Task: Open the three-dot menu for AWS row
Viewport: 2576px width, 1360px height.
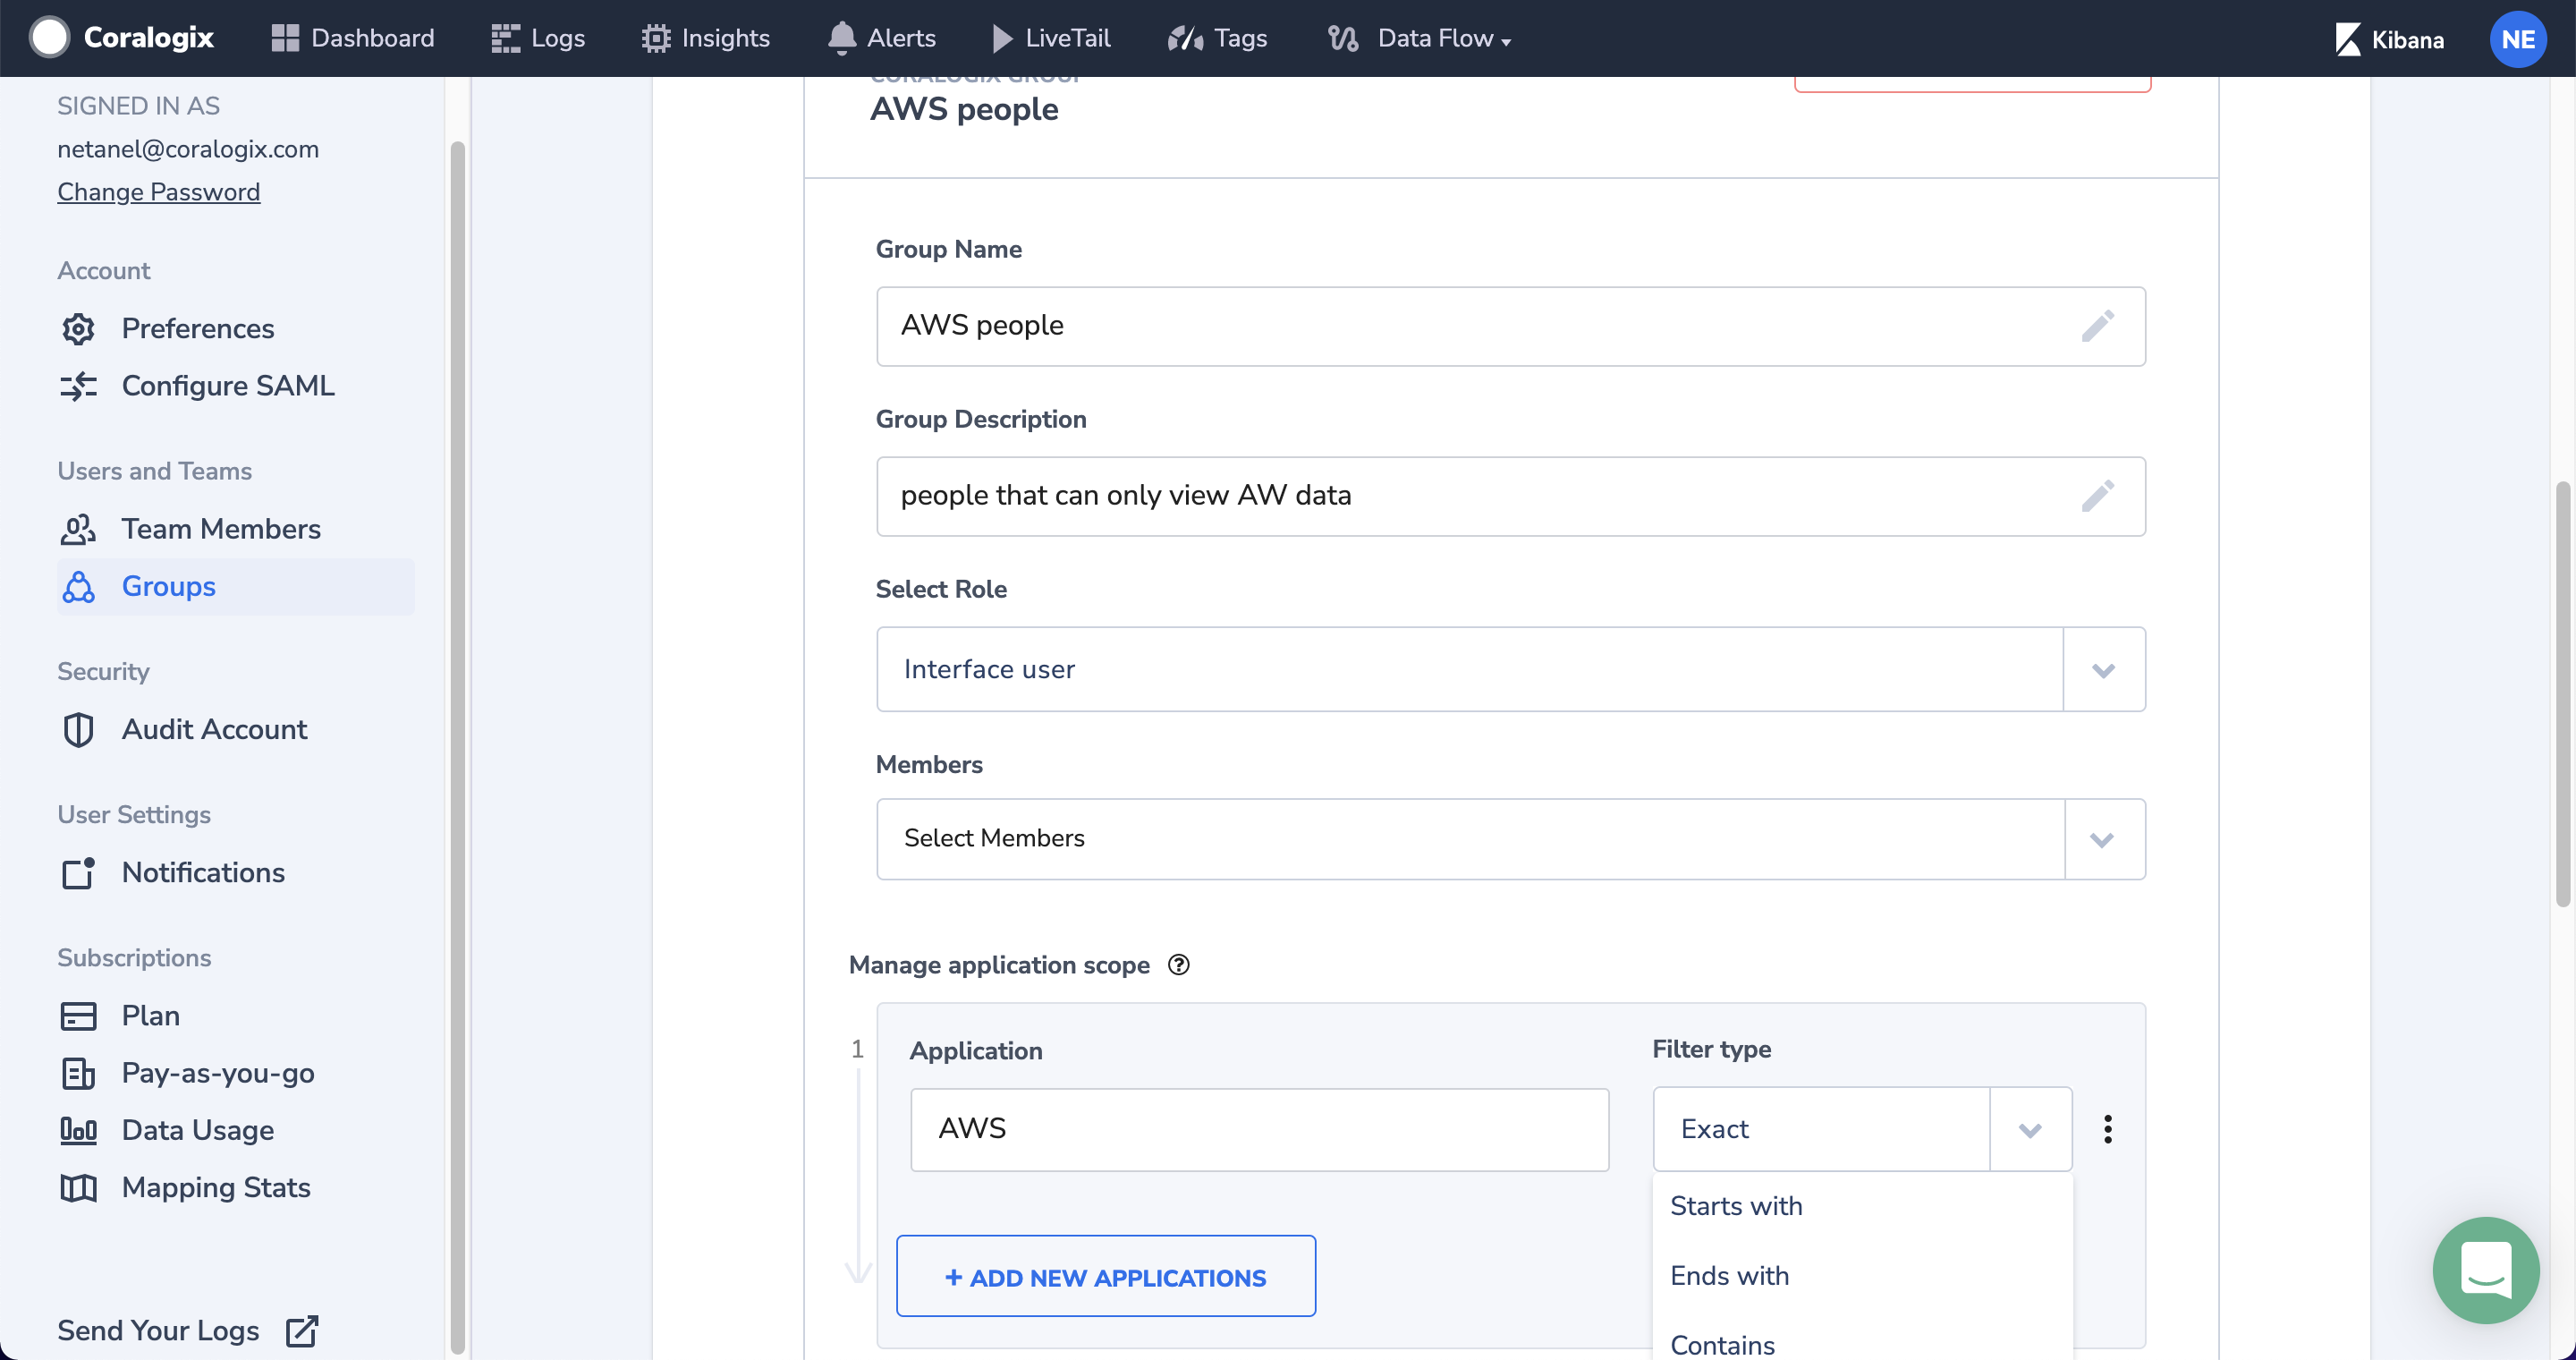Action: tap(2107, 1129)
